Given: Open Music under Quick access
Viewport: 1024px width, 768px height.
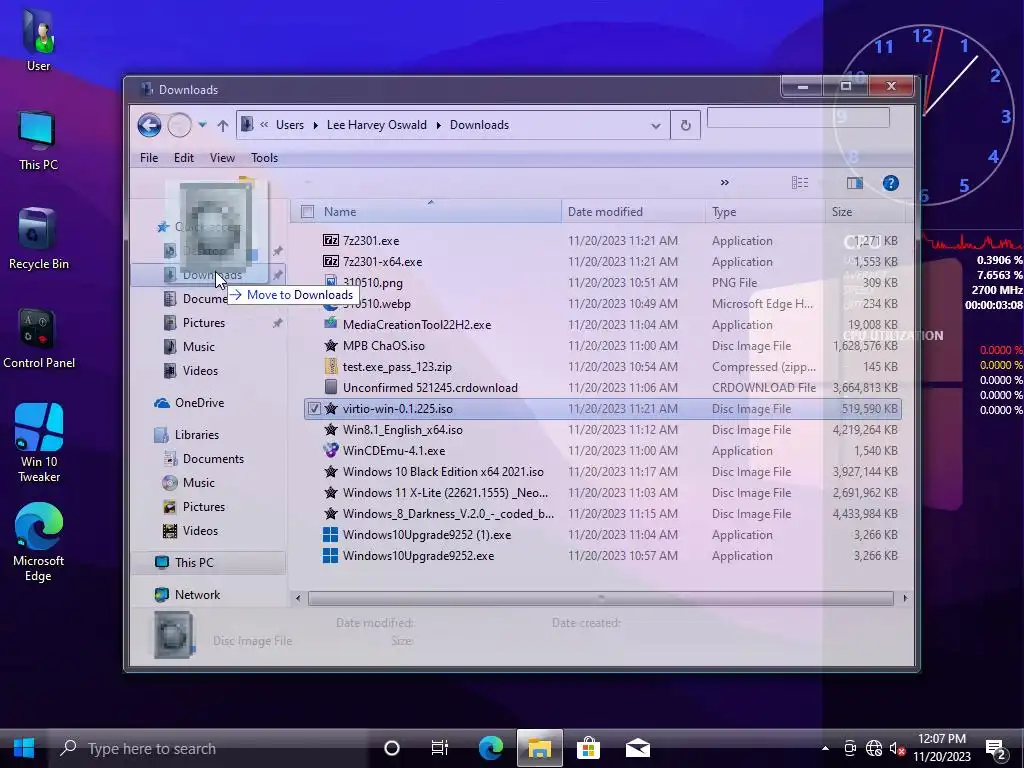Looking at the screenshot, I should [x=199, y=347].
